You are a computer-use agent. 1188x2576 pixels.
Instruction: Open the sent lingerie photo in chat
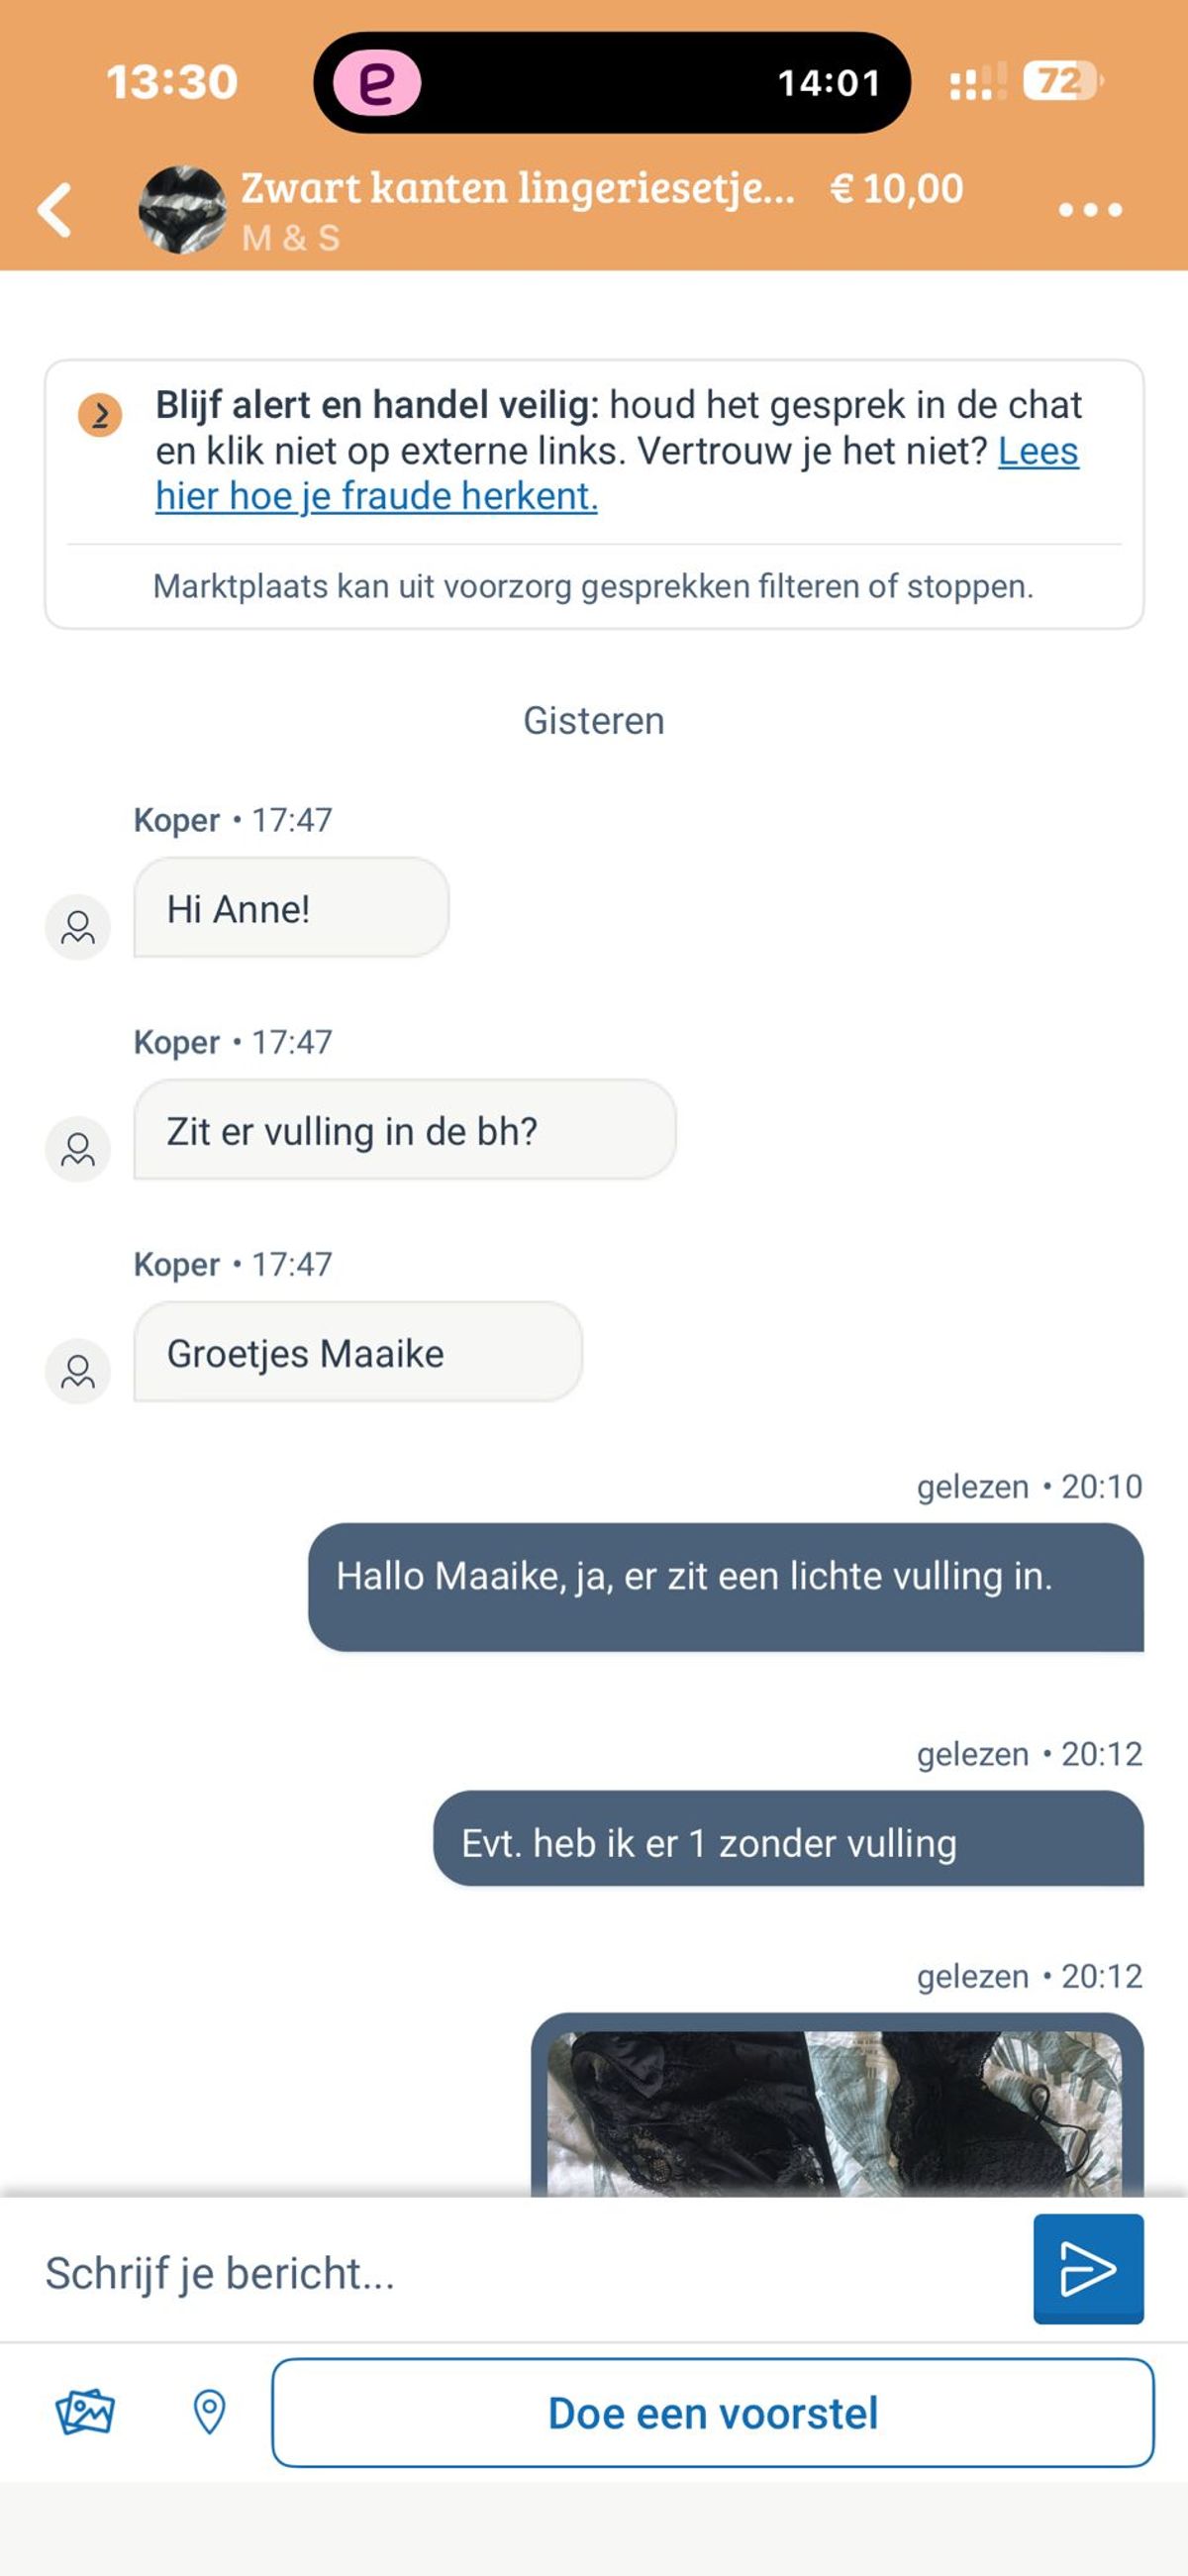pyautogui.click(x=835, y=2112)
